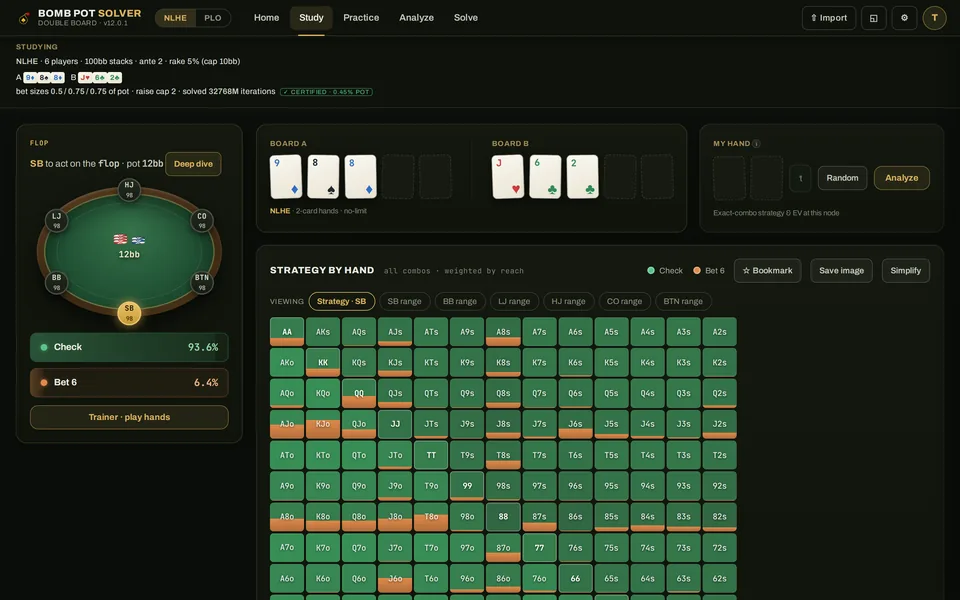This screenshot has height=600, width=960.
Task: Click the large 8 of diamonds on Board A
Action: pyautogui.click(x=361, y=176)
